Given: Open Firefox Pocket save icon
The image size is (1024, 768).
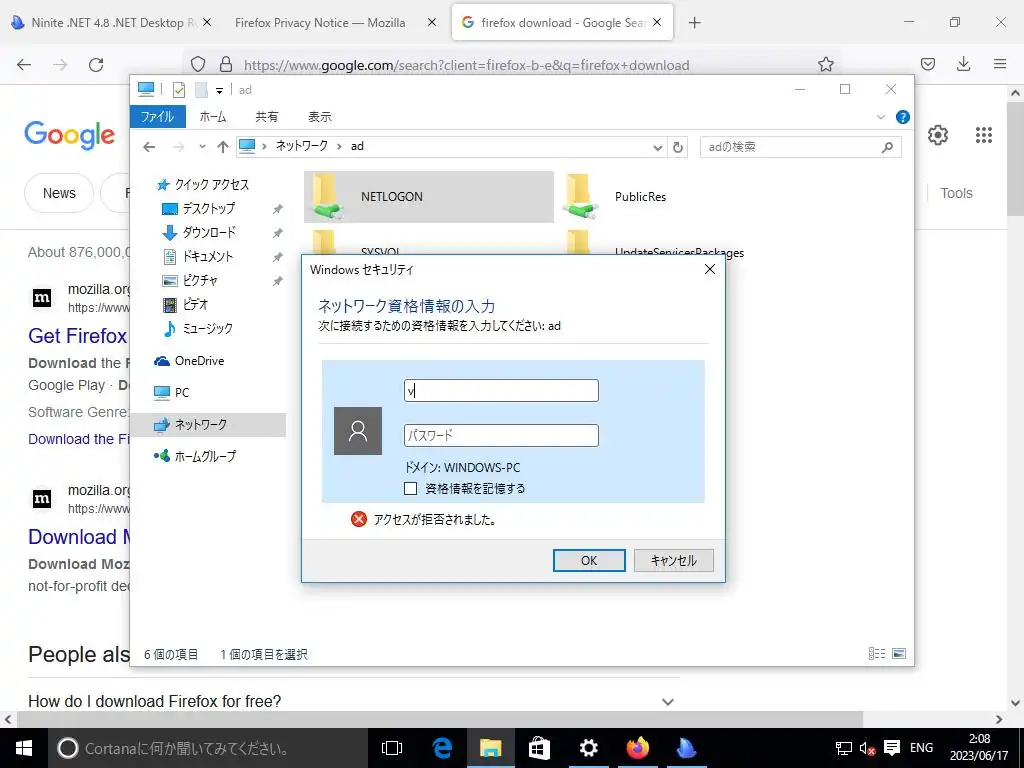Looking at the screenshot, I should pyautogui.click(x=928, y=64).
